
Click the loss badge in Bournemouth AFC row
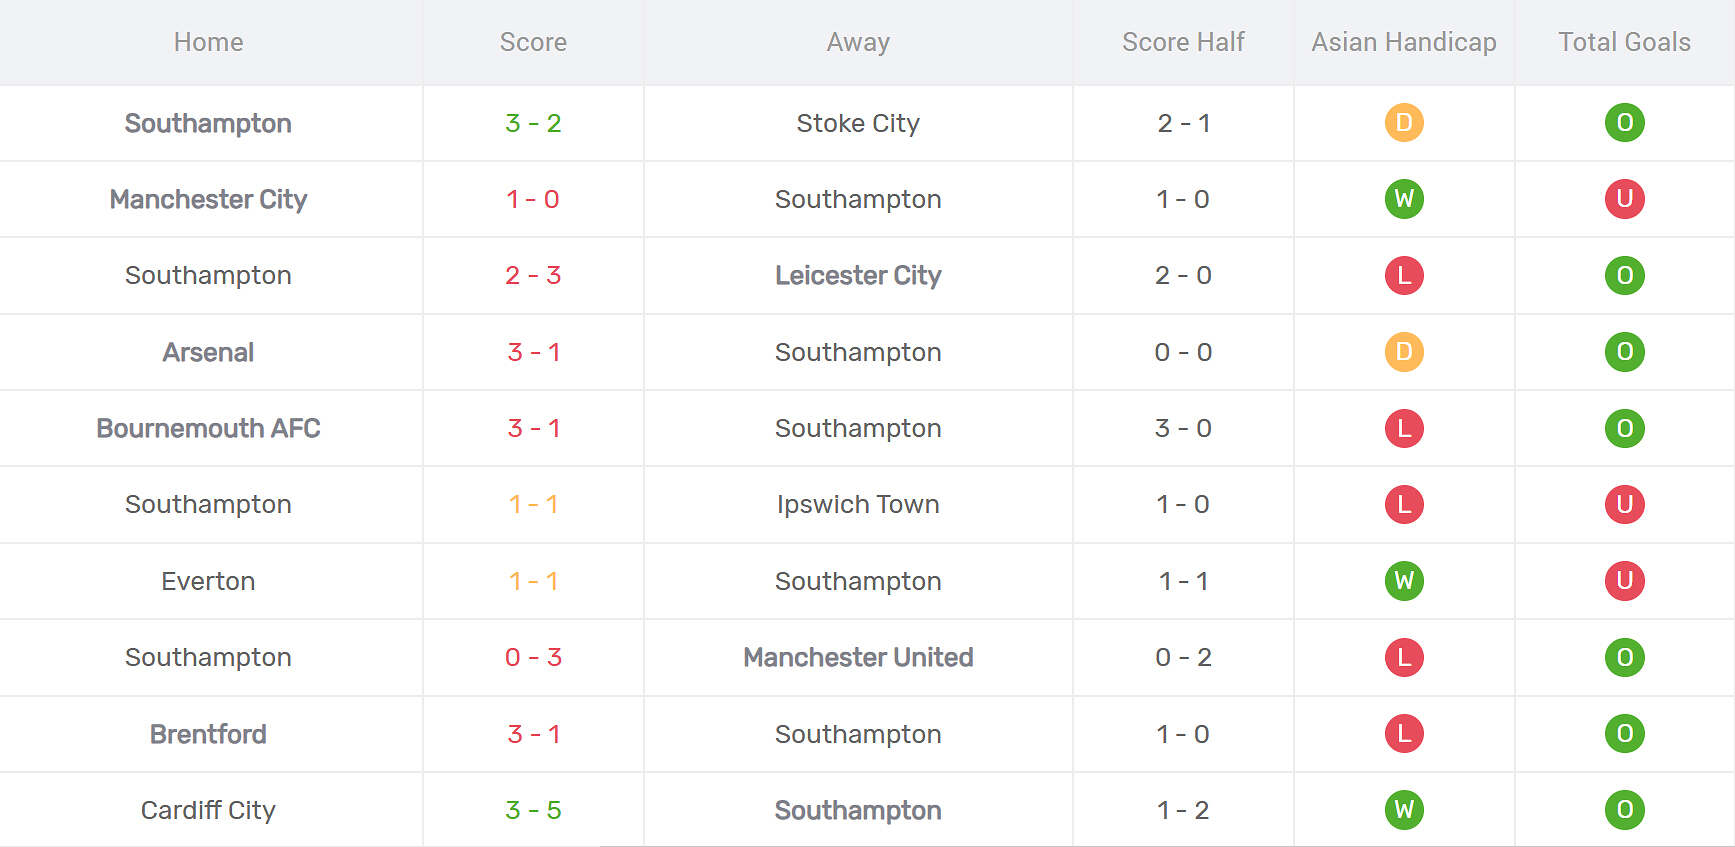click(x=1404, y=428)
